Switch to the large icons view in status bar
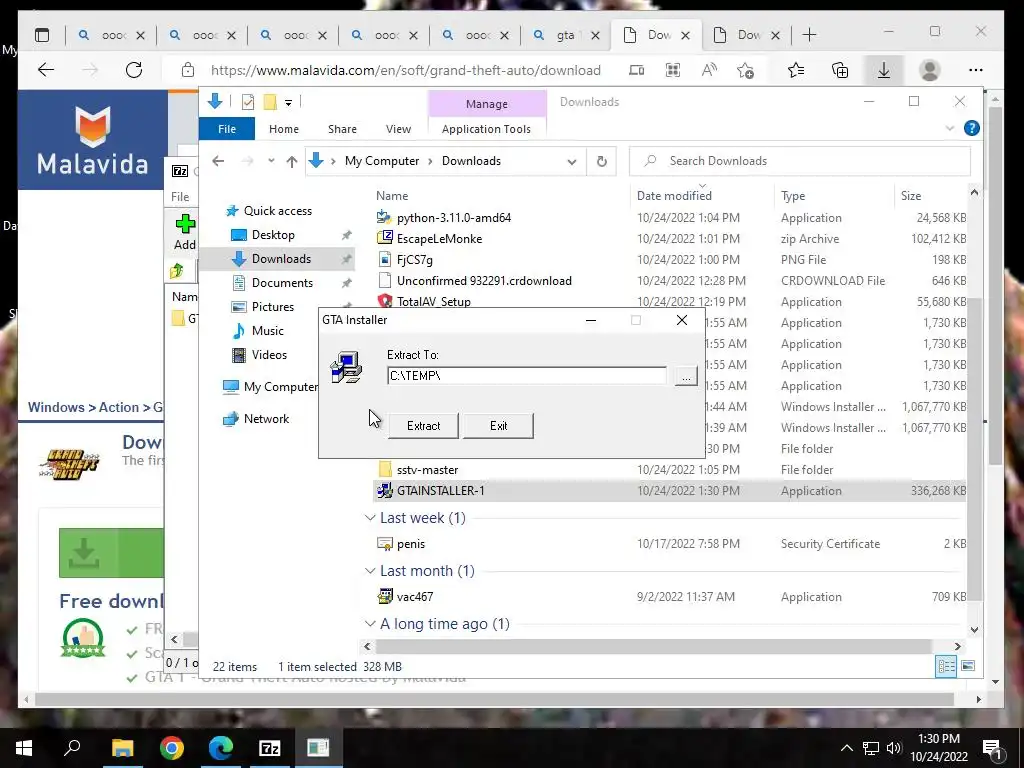 pos(968,666)
